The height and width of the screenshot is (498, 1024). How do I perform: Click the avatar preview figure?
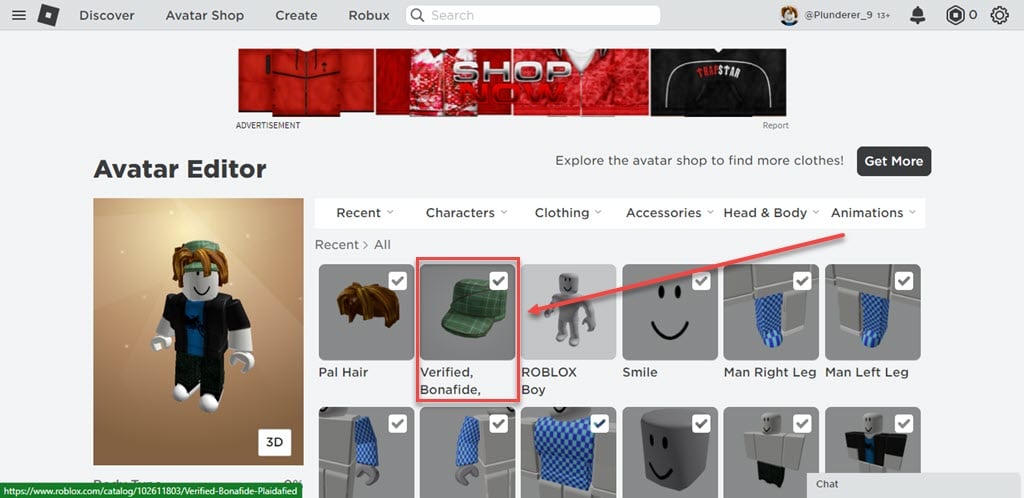click(202, 326)
